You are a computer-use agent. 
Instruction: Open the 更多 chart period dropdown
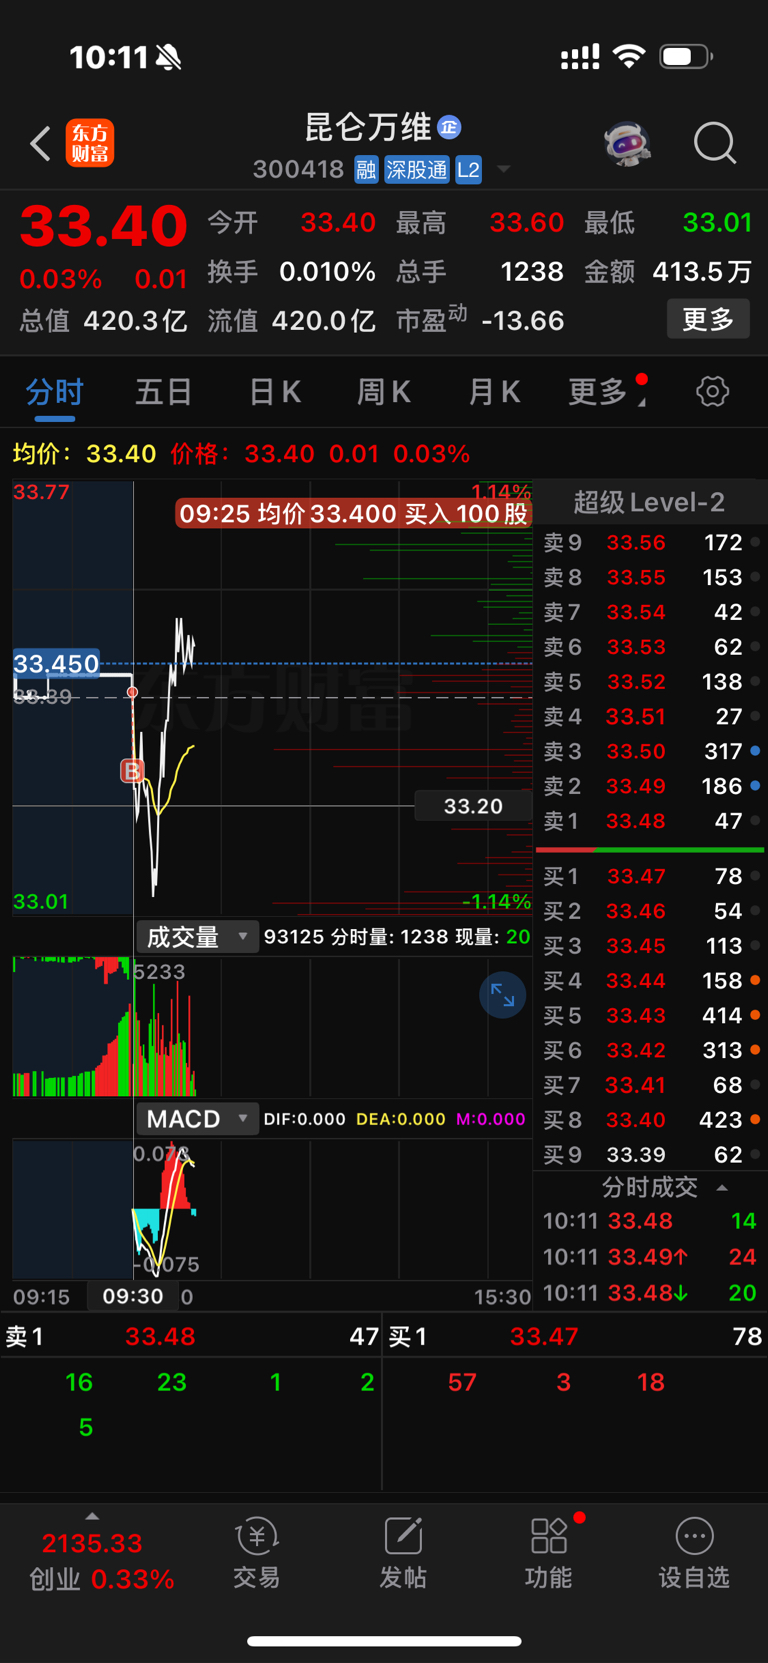(x=607, y=392)
